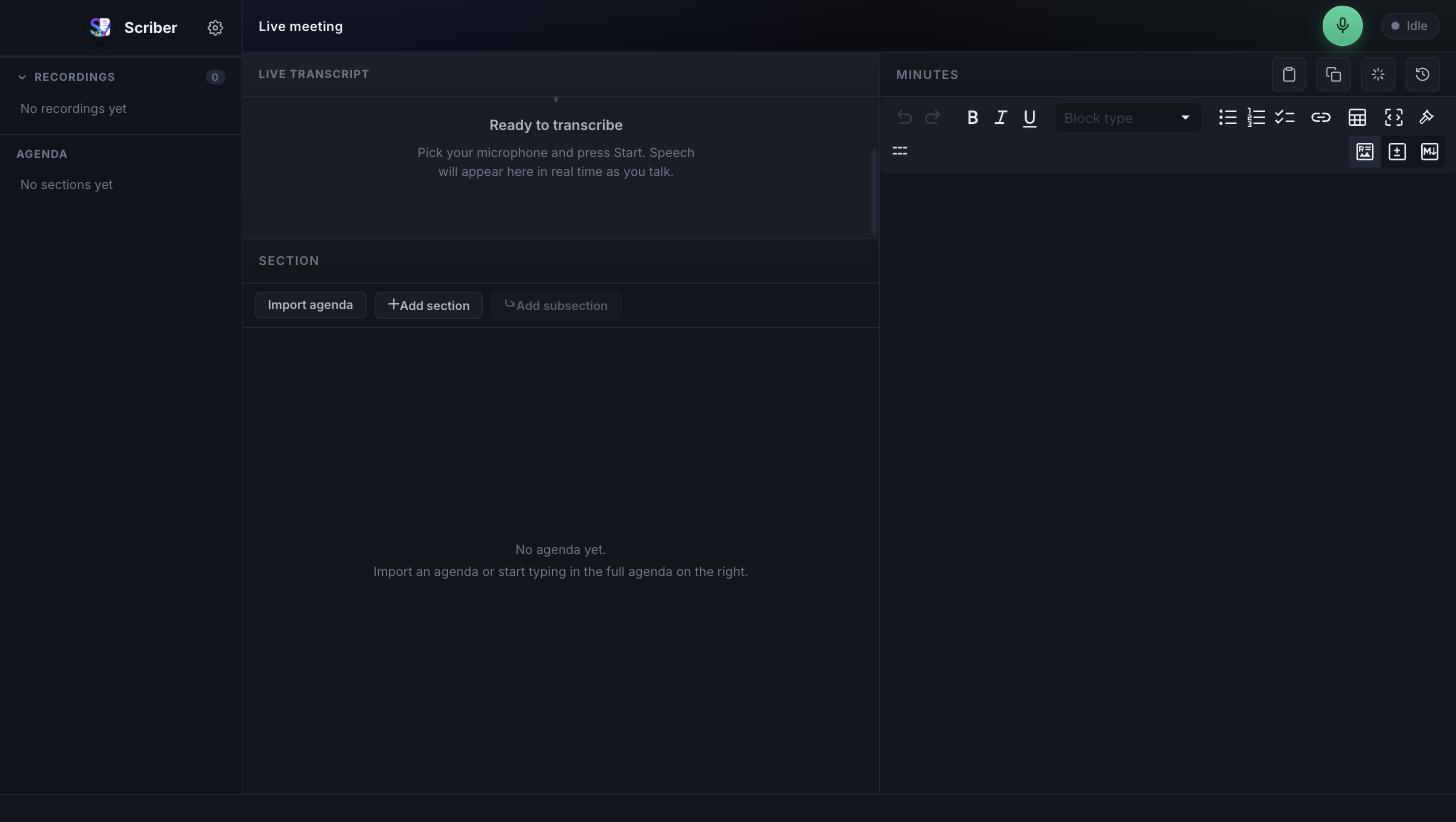
Task: Click the 'No agenda yet.' message
Action: click(x=560, y=549)
